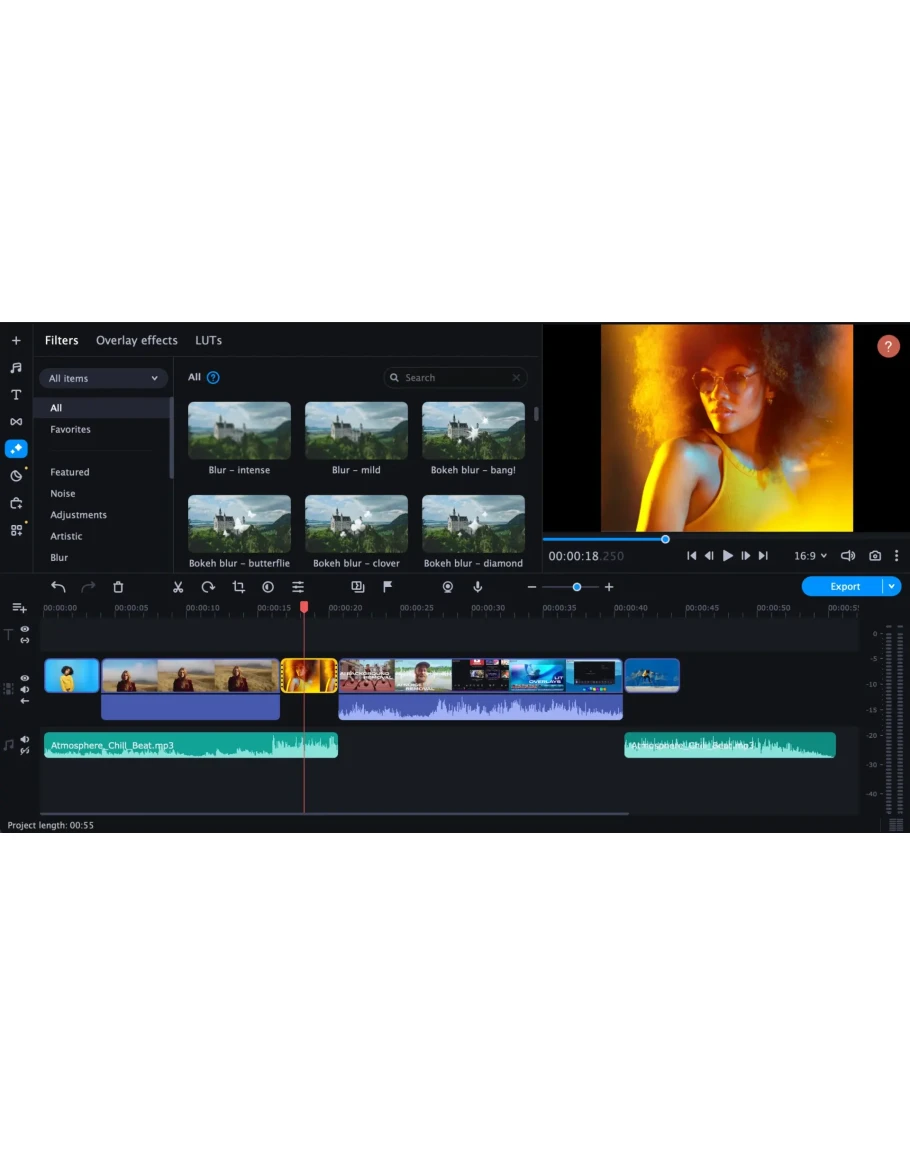Viewport: 910px width, 1155px height.
Task: Hide the video track using eye icon
Action: pyautogui.click(x=25, y=678)
